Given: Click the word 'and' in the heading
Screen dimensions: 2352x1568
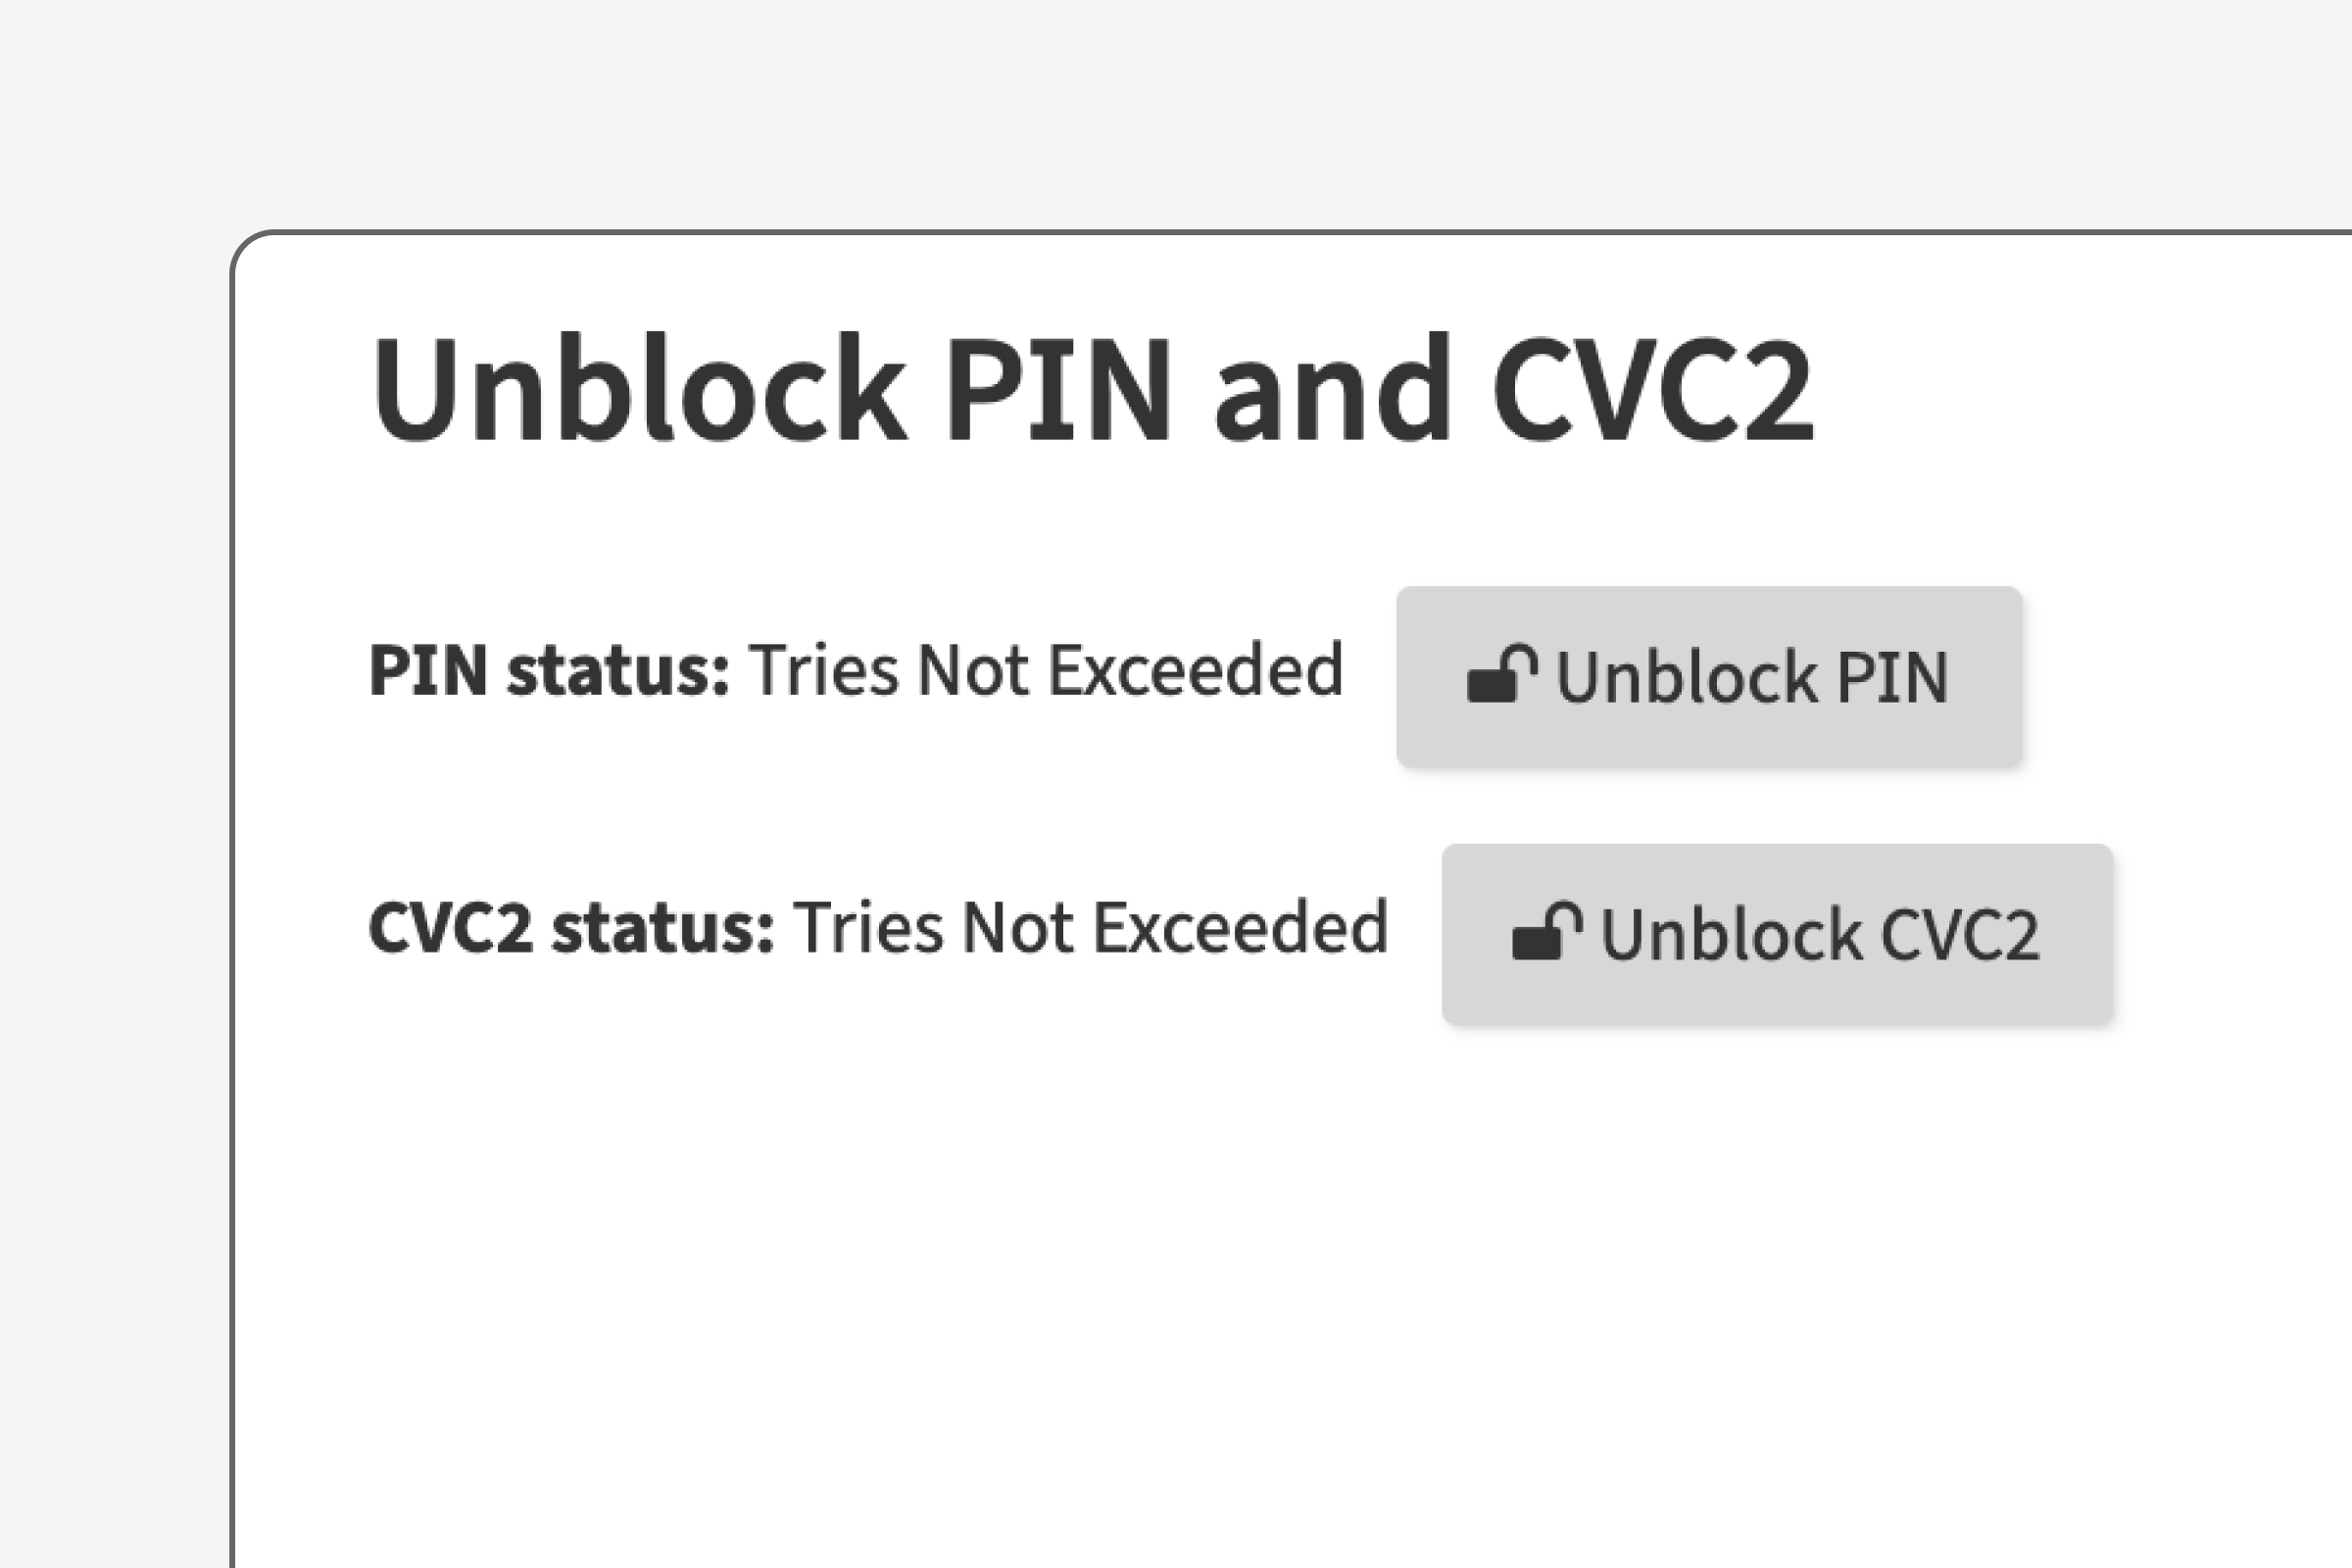Looking at the screenshot, I should coord(1331,388).
